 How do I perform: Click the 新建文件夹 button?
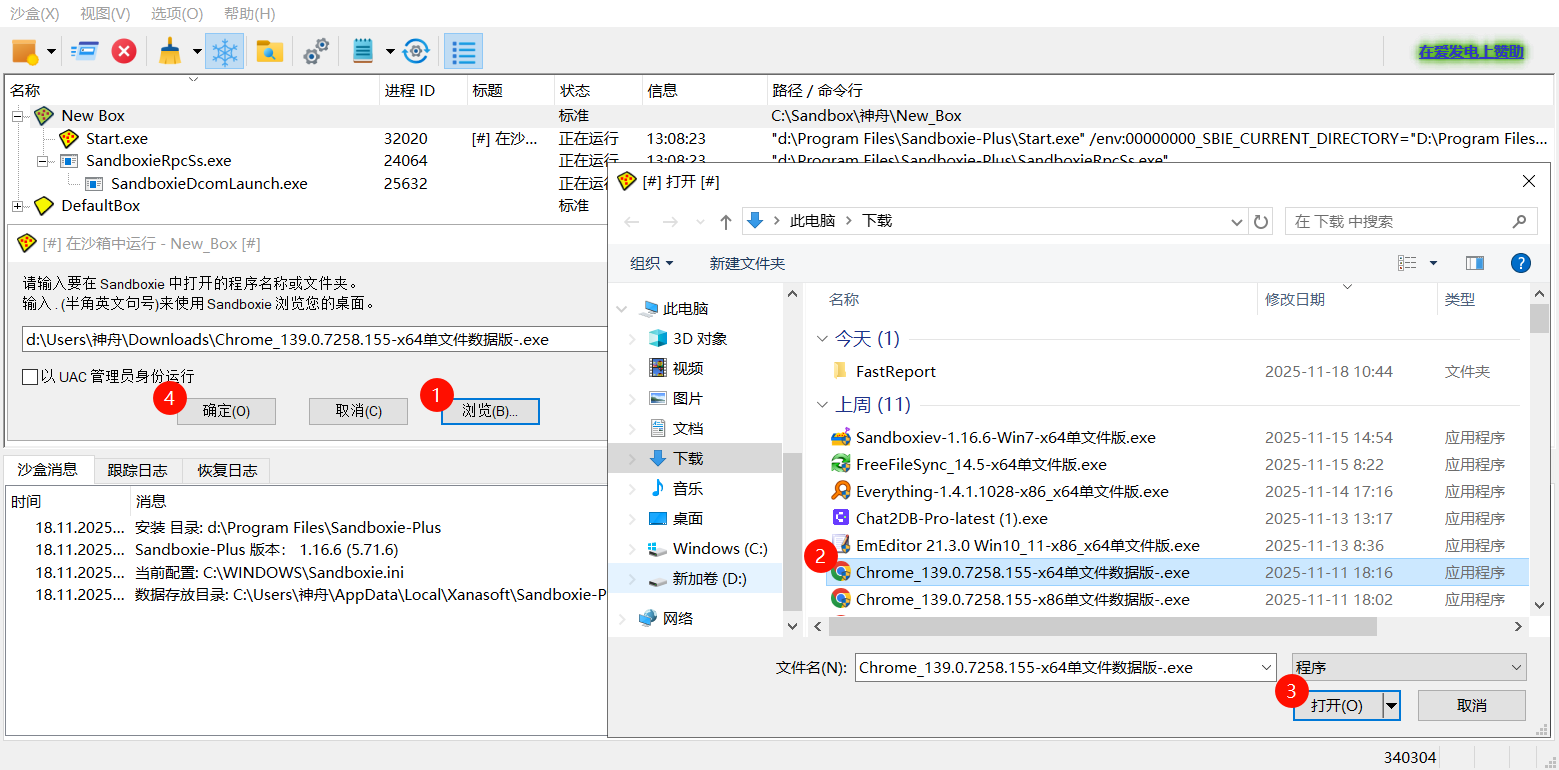point(747,263)
